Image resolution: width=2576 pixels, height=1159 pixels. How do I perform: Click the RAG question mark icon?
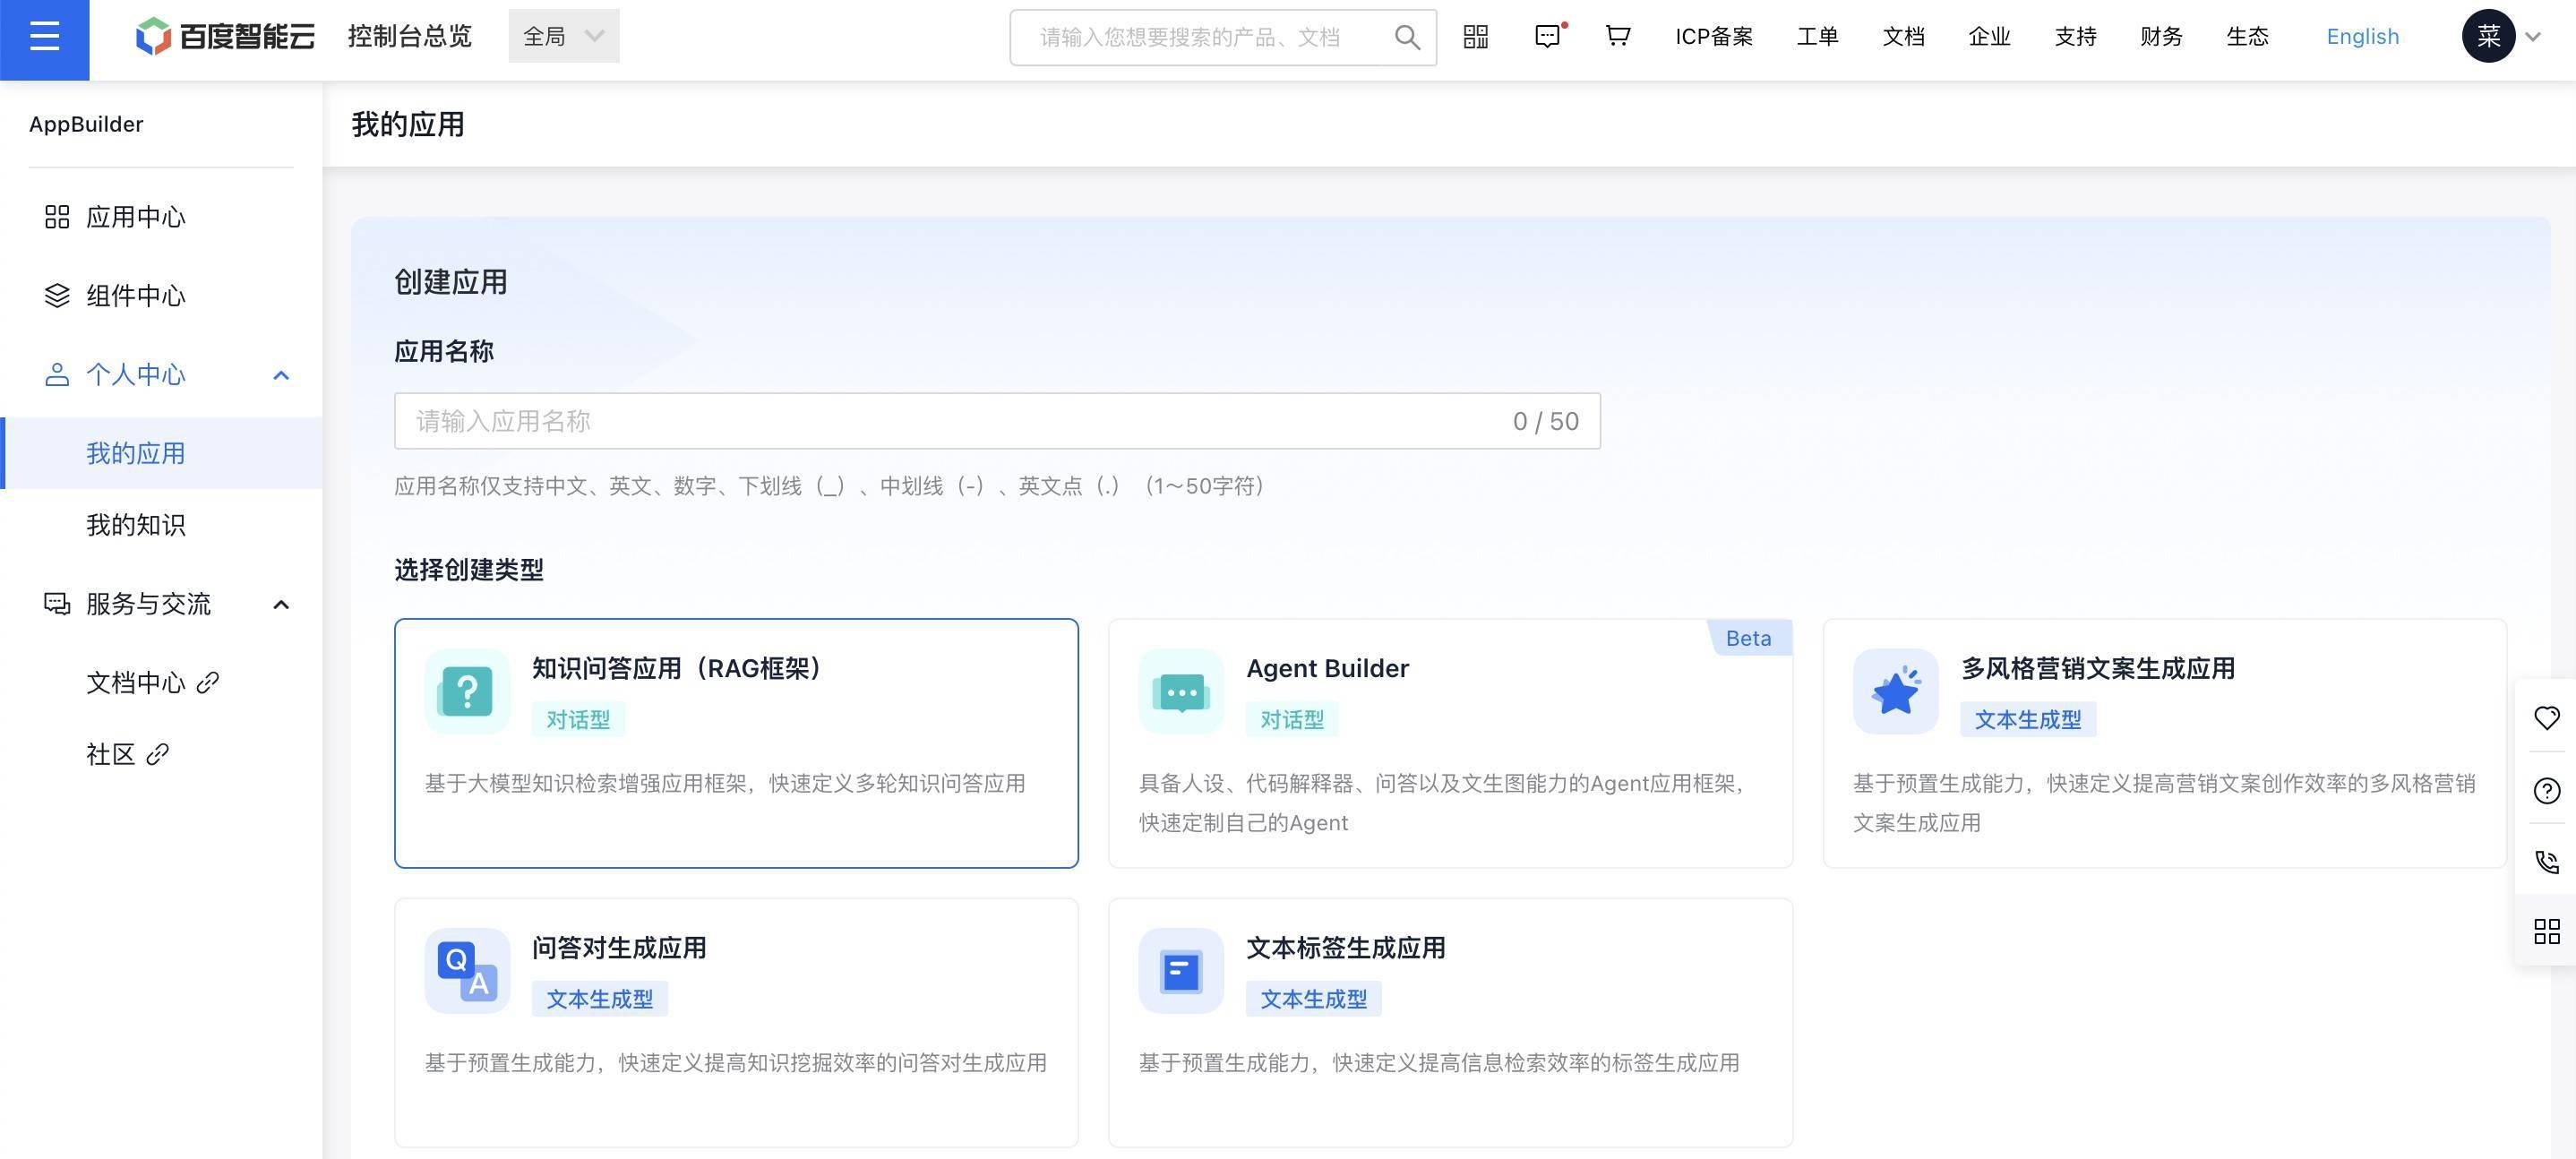point(467,691)
